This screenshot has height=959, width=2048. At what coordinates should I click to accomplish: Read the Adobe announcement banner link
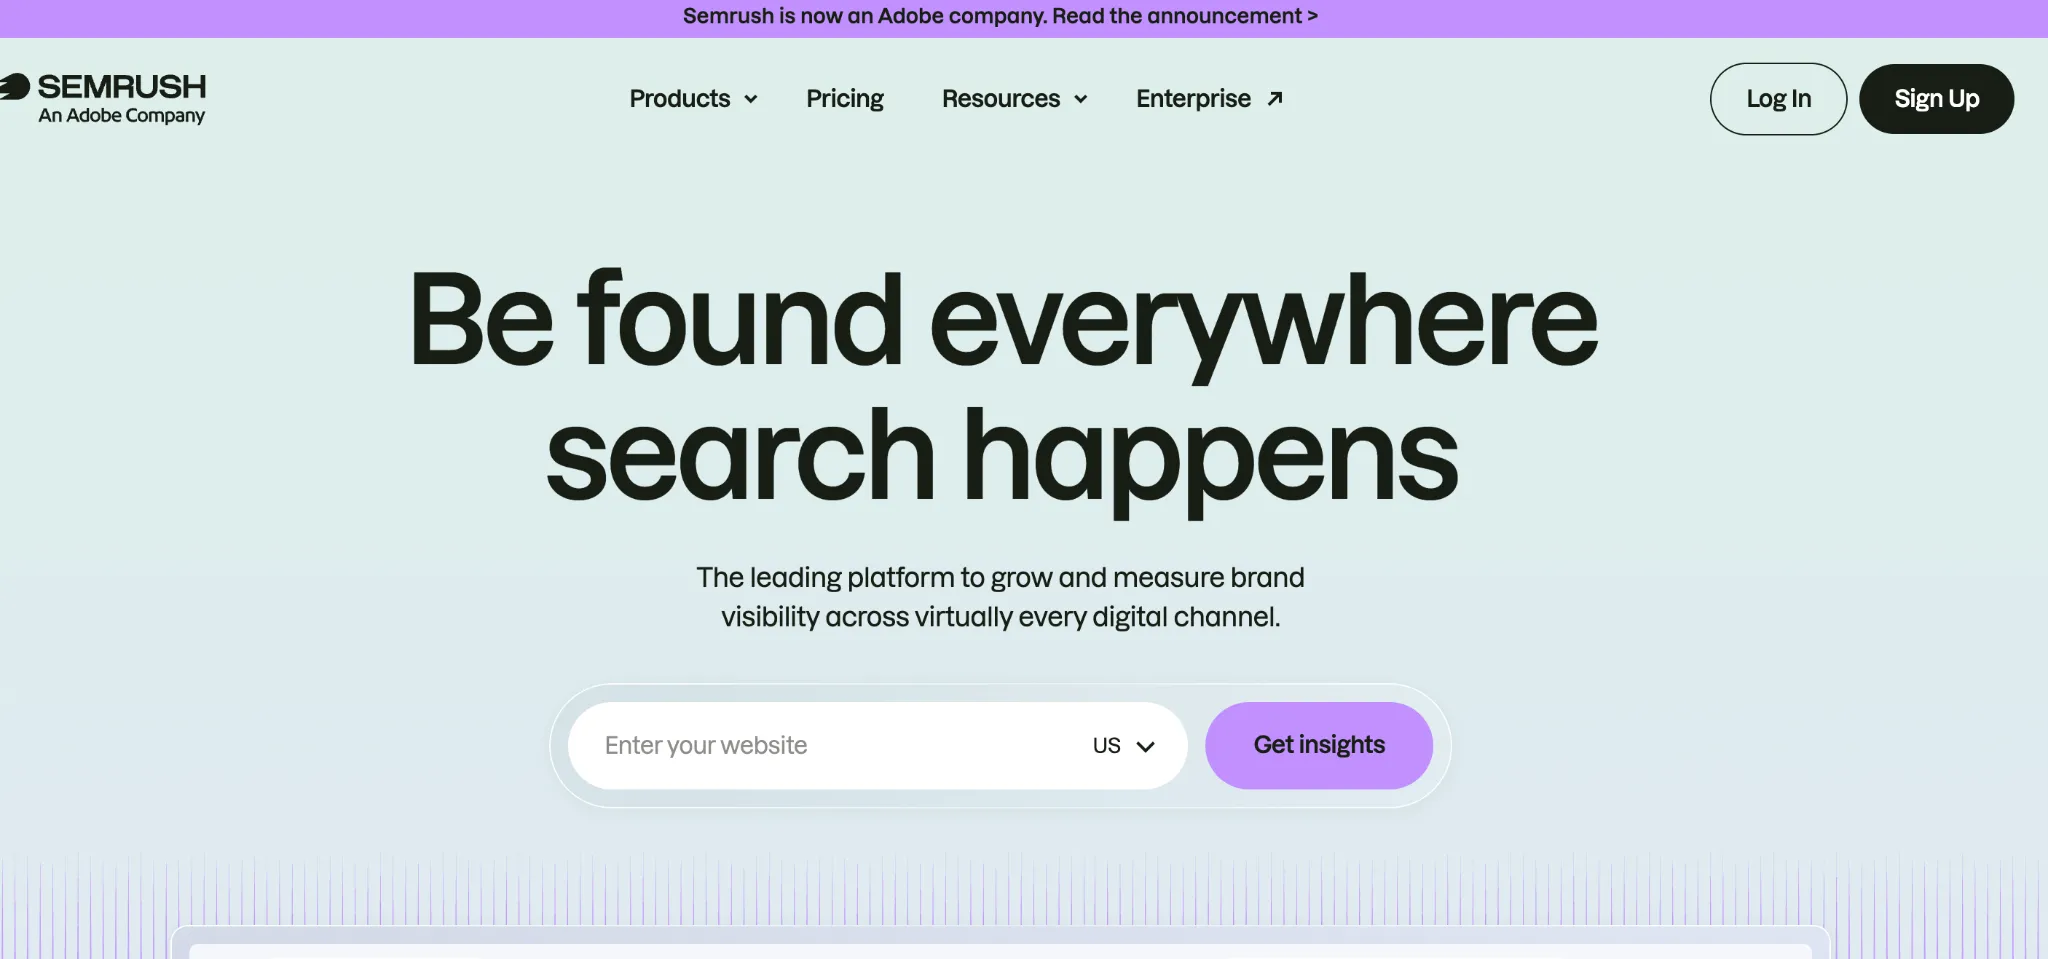[x=1000, y=16]
